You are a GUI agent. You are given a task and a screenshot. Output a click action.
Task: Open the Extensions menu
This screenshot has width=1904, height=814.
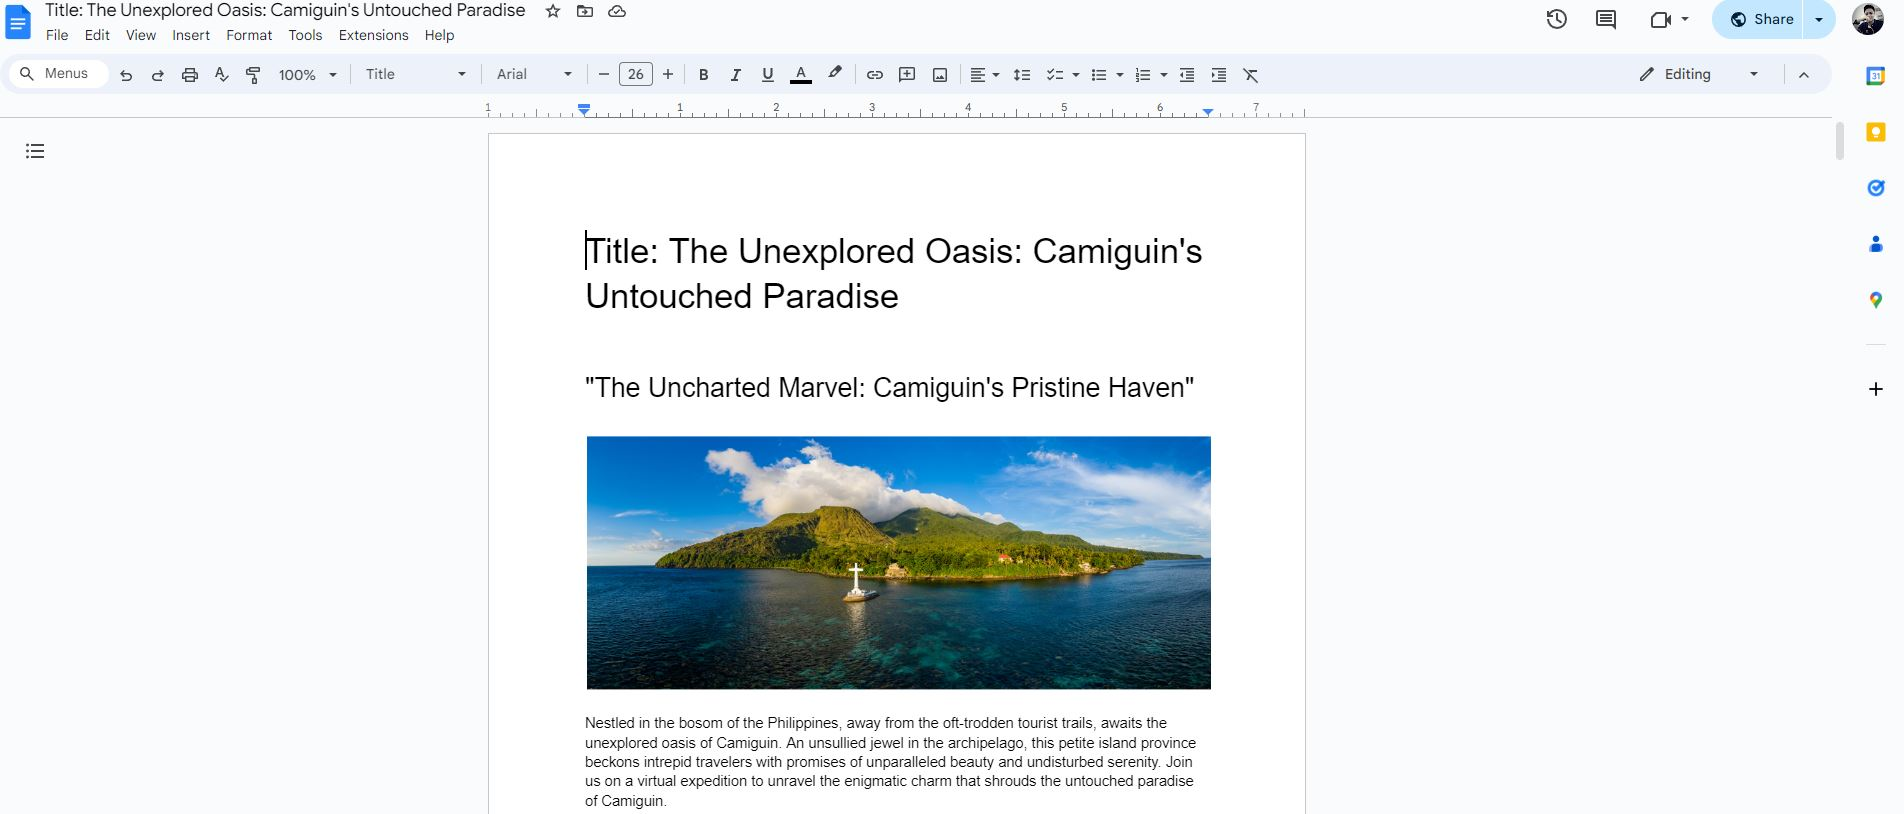pos(374,35)
